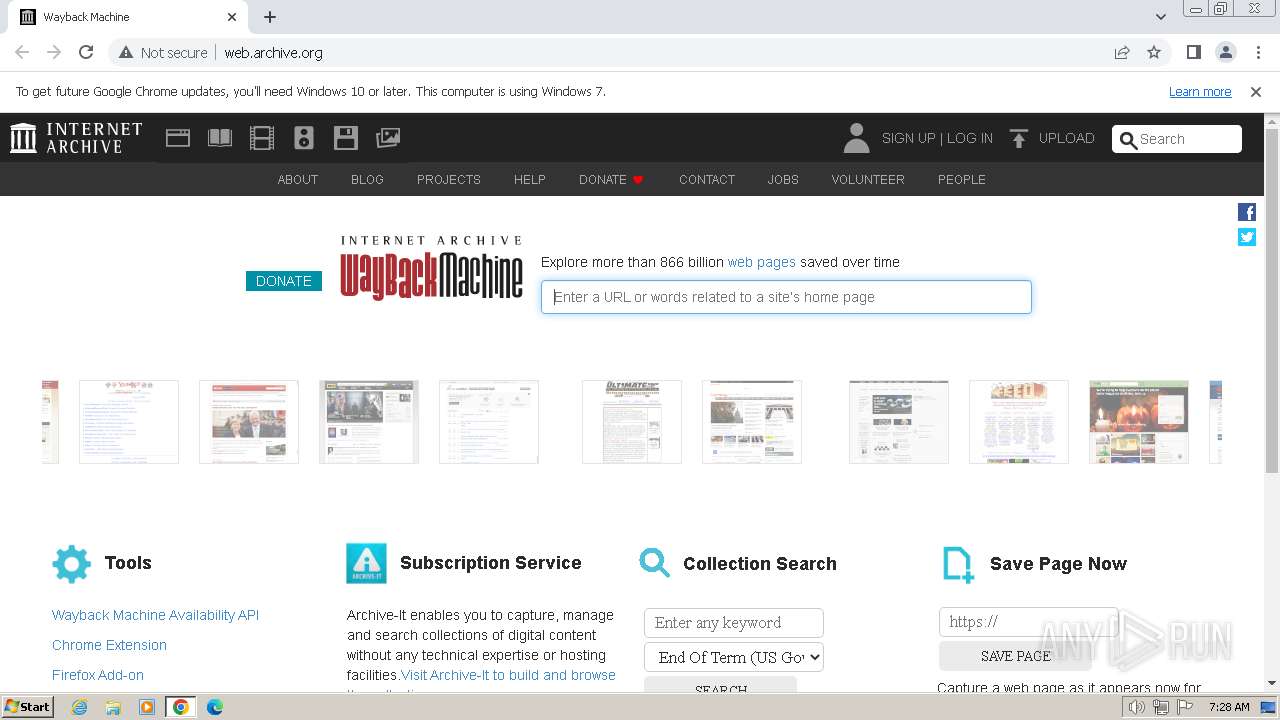Open the Firefox Add-on link
1280x720 pixels.
click(x=98, y=675)
